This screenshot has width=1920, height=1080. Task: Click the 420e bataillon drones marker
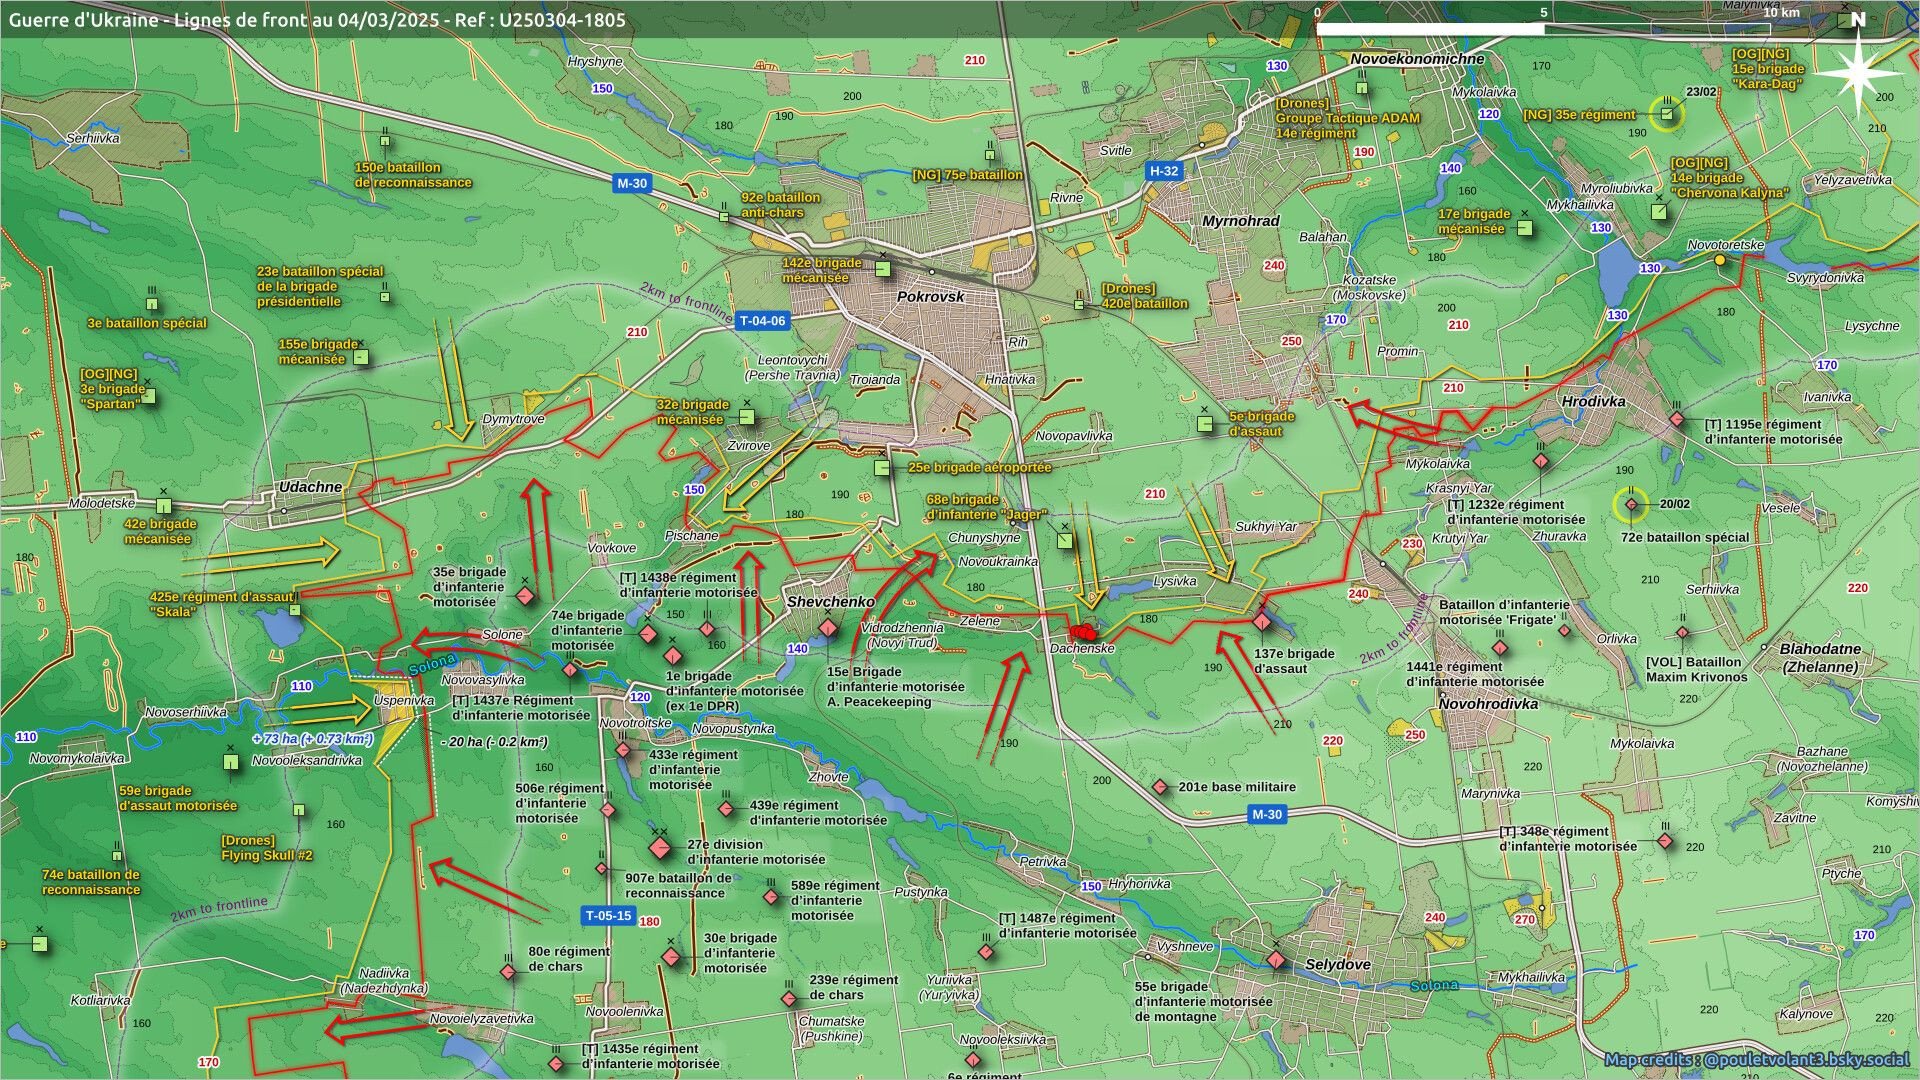point(1079,304)
